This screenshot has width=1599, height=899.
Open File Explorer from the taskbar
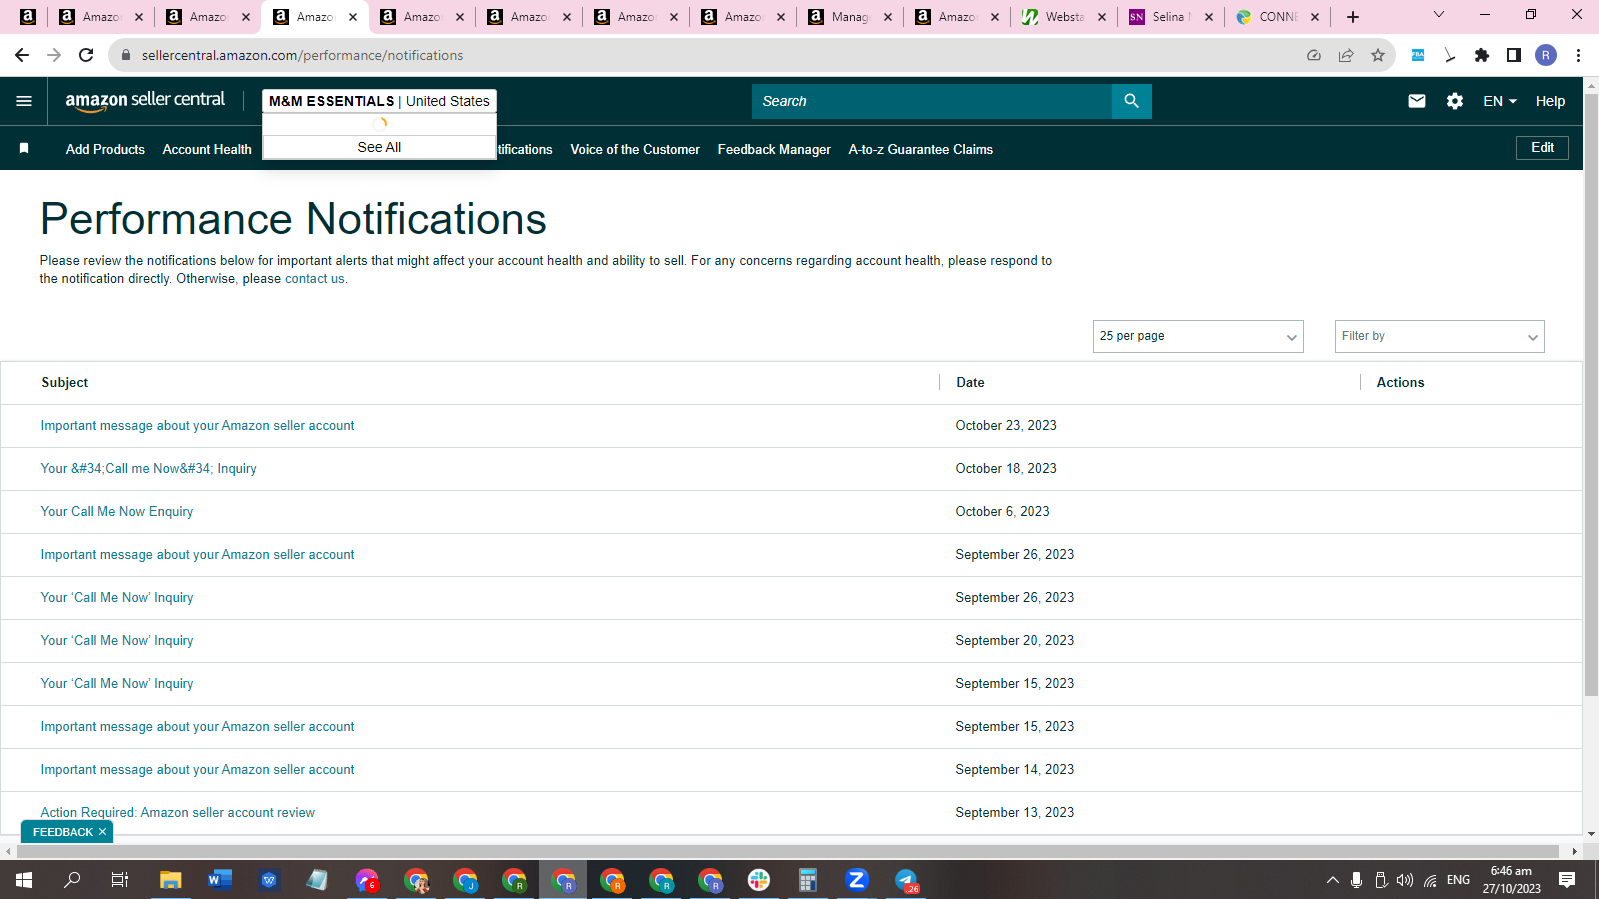(x=171, y=880)
